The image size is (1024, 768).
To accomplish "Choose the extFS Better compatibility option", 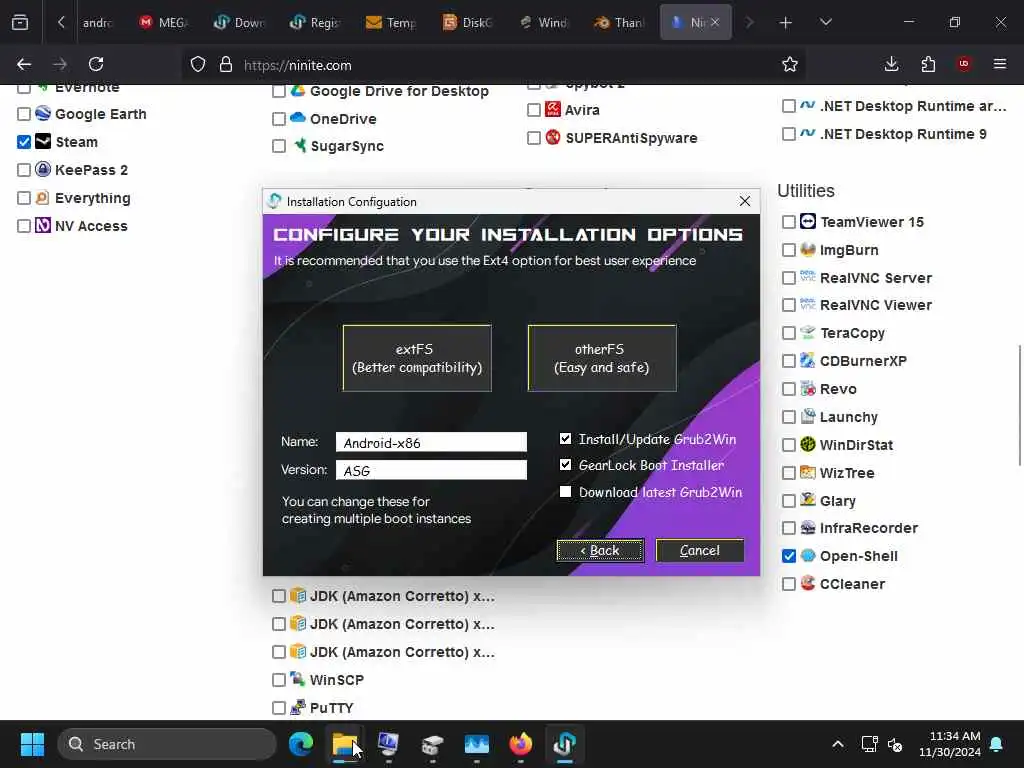I will pos(417,358).
